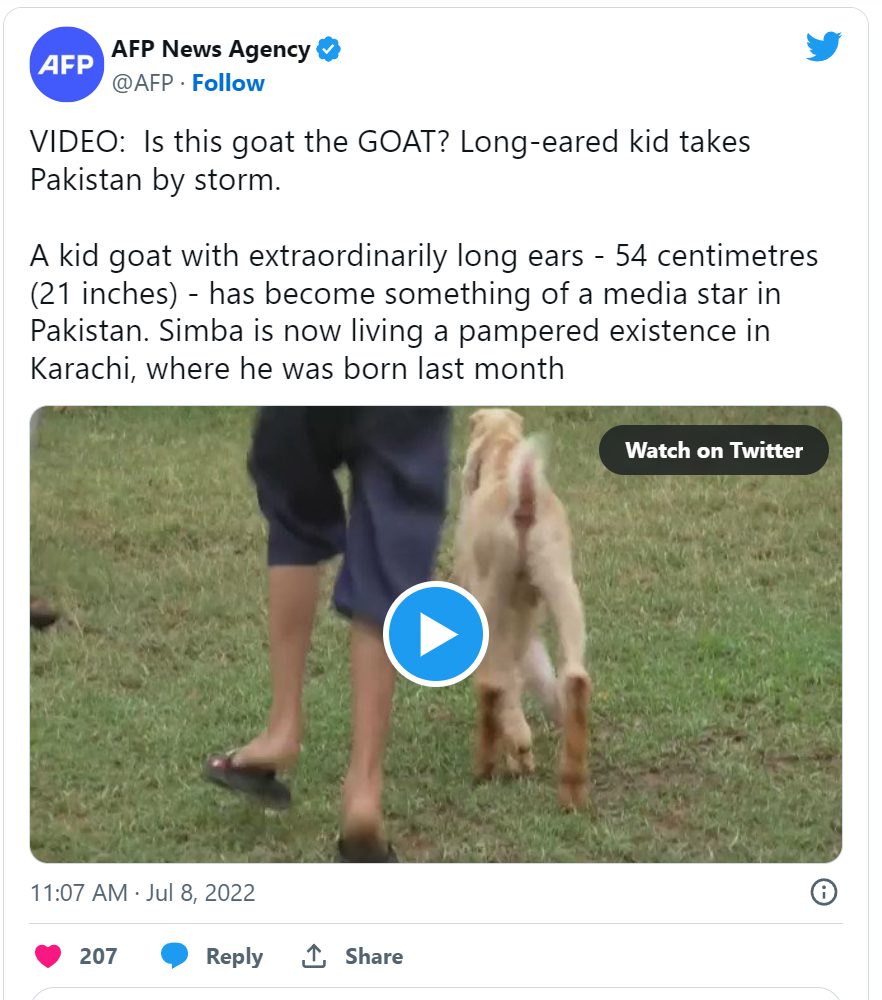This screenshot has width=882, height=1000.
Task: Click the partially visible box below the Reply row
Action: [436, 993]
